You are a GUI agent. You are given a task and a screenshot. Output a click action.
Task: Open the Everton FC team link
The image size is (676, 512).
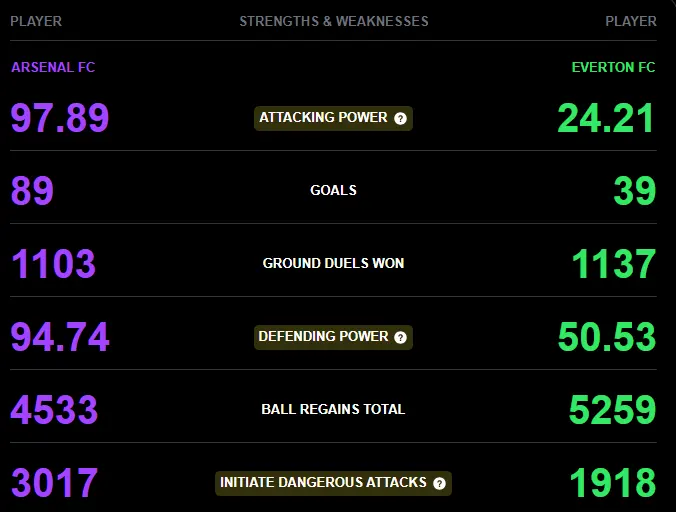pos(613,67)
